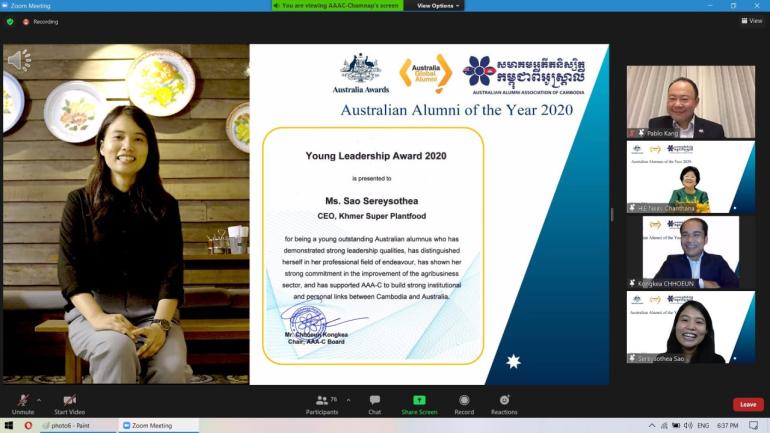The width and height of the screenshot is (770, 433).
Task: Click the ENG language indicator
Action: [703, 426]
